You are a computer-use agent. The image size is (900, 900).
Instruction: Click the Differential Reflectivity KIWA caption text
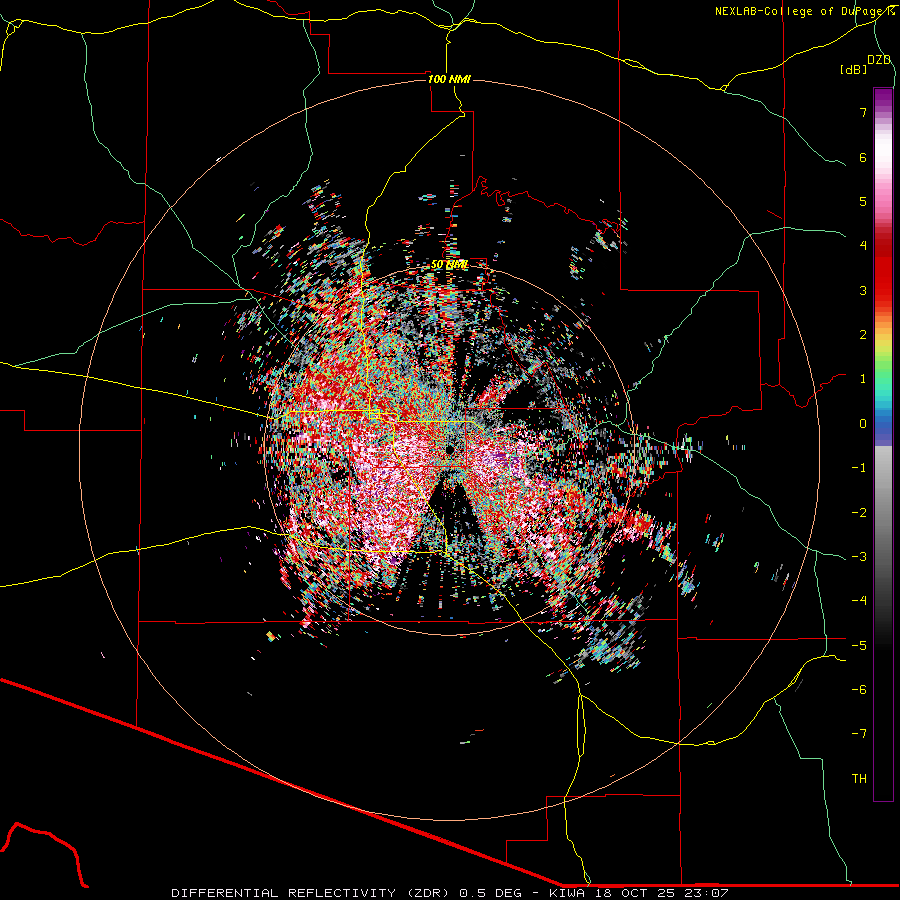[450, 893]
